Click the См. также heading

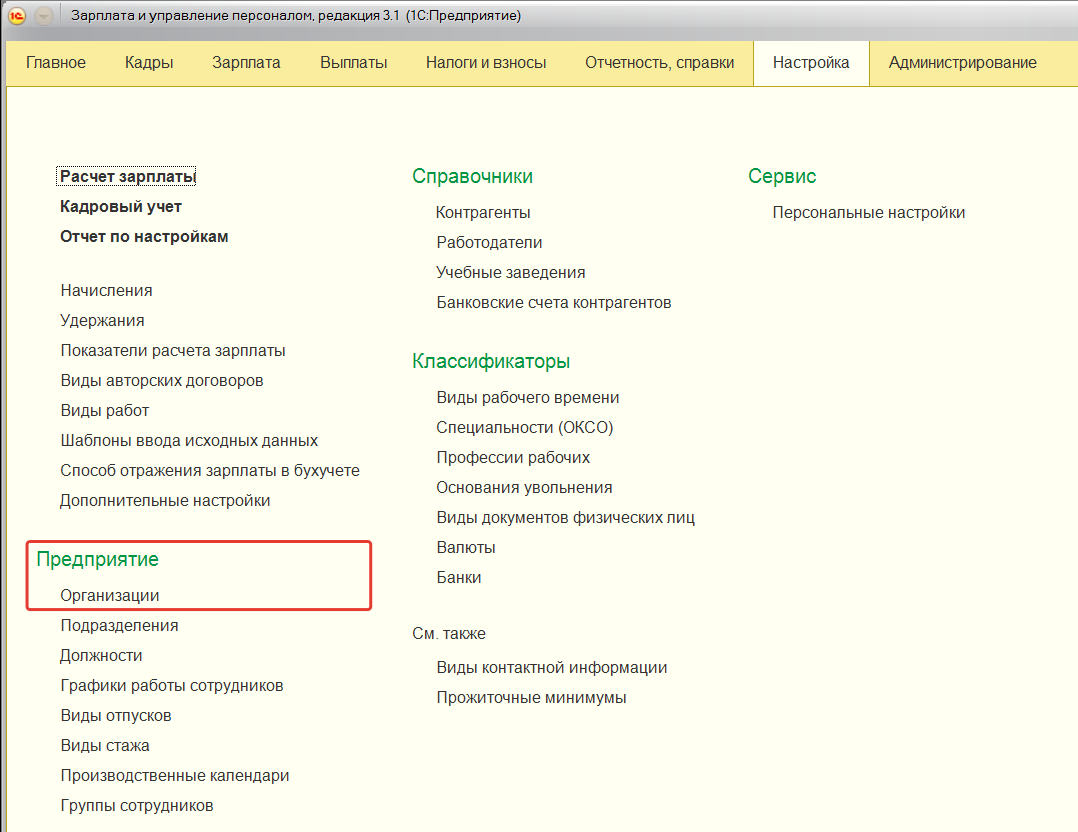coord(449,633)
